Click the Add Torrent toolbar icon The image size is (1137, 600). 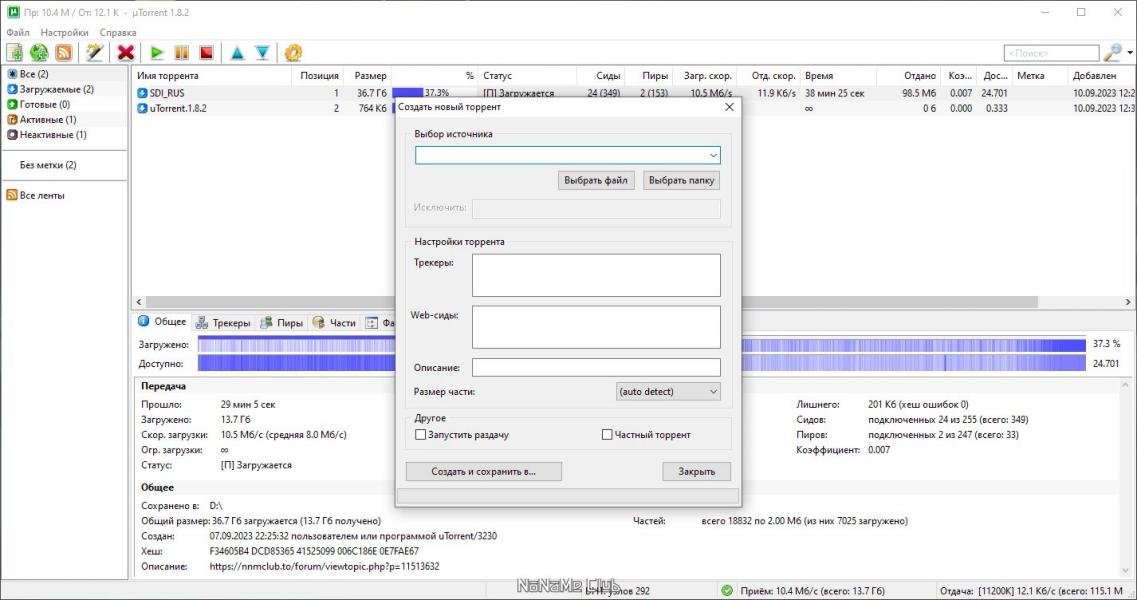pos(15,53)
